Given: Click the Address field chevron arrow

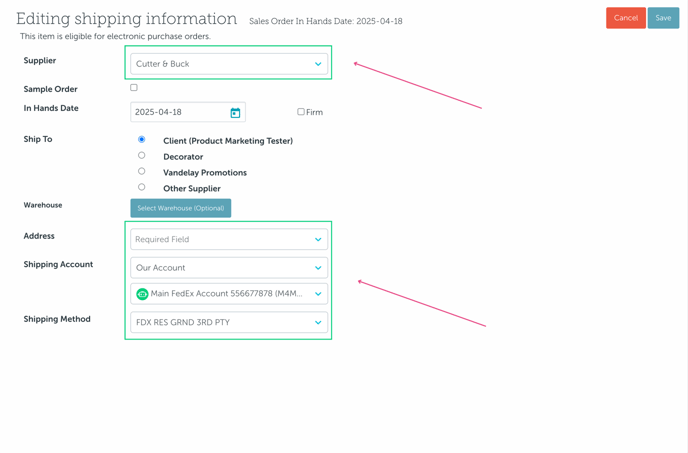Looking at the screenshot, I should click(x=318, y=240).
